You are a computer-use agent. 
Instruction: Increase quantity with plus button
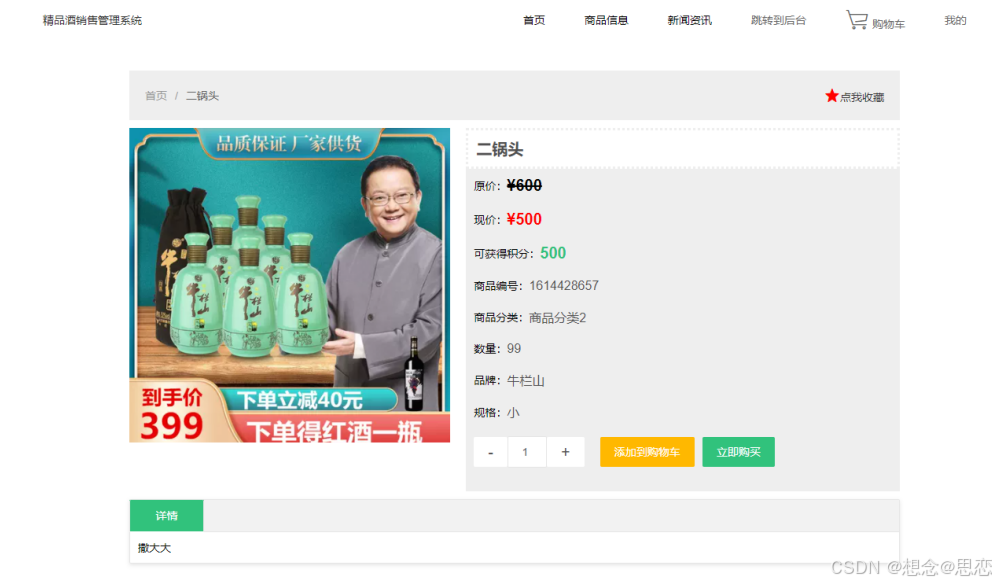click(565, 452)
